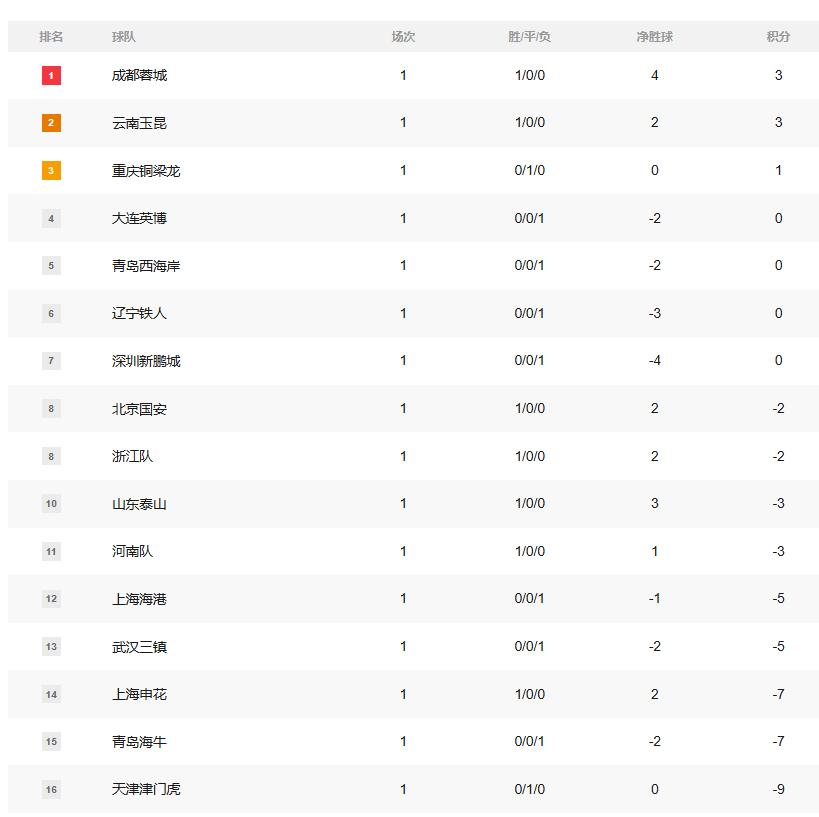Click the rank 16 badge icon
Screen dimensions: 819x817
pyautogui.click(x=51, y=789)
